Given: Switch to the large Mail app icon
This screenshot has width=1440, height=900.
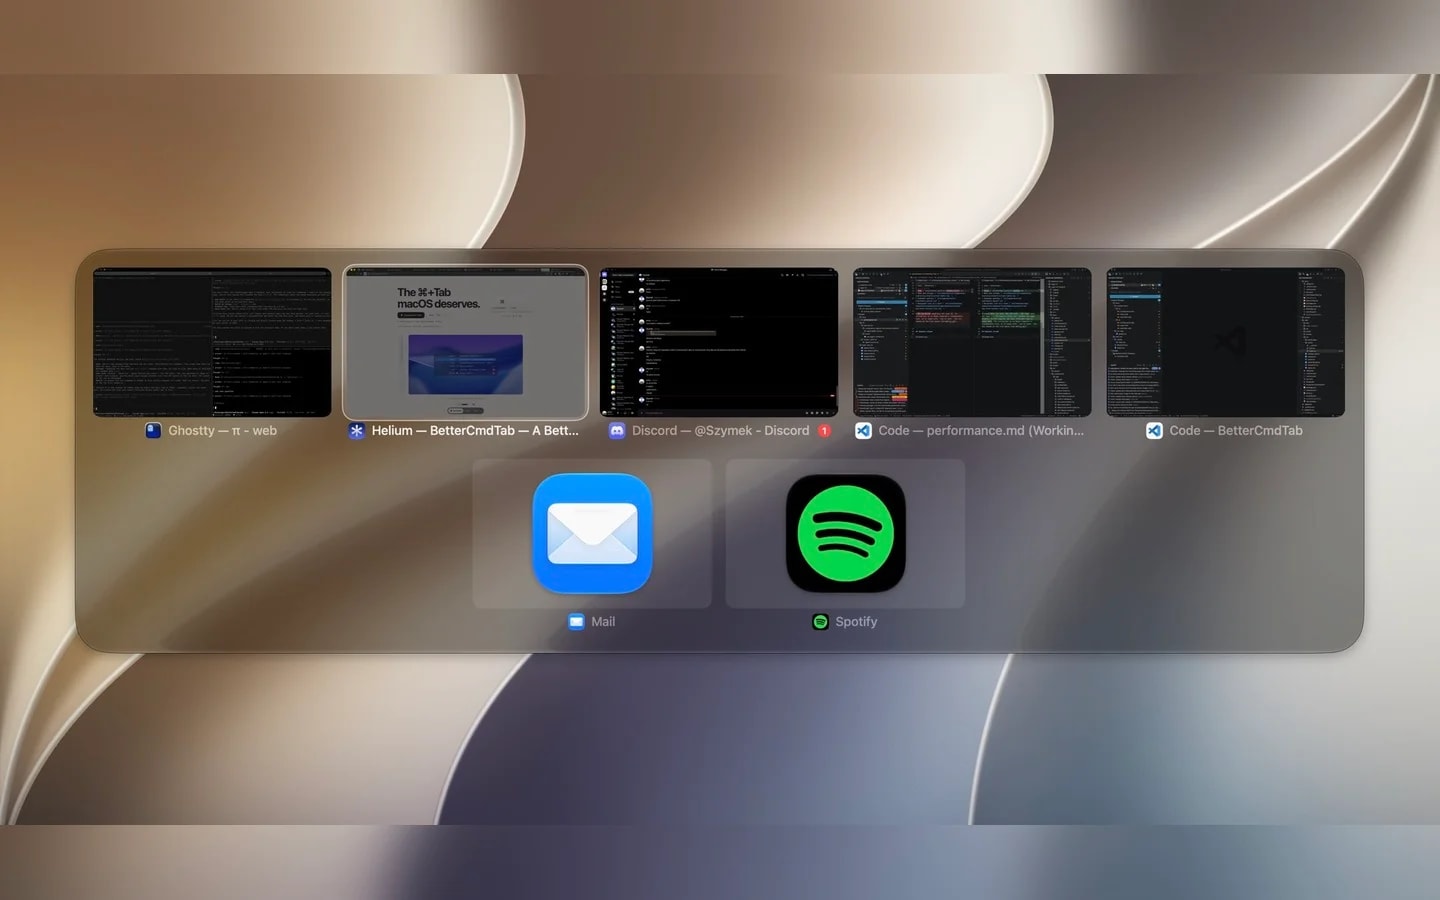Looking at the screenshot, I should tap(592, 533).
